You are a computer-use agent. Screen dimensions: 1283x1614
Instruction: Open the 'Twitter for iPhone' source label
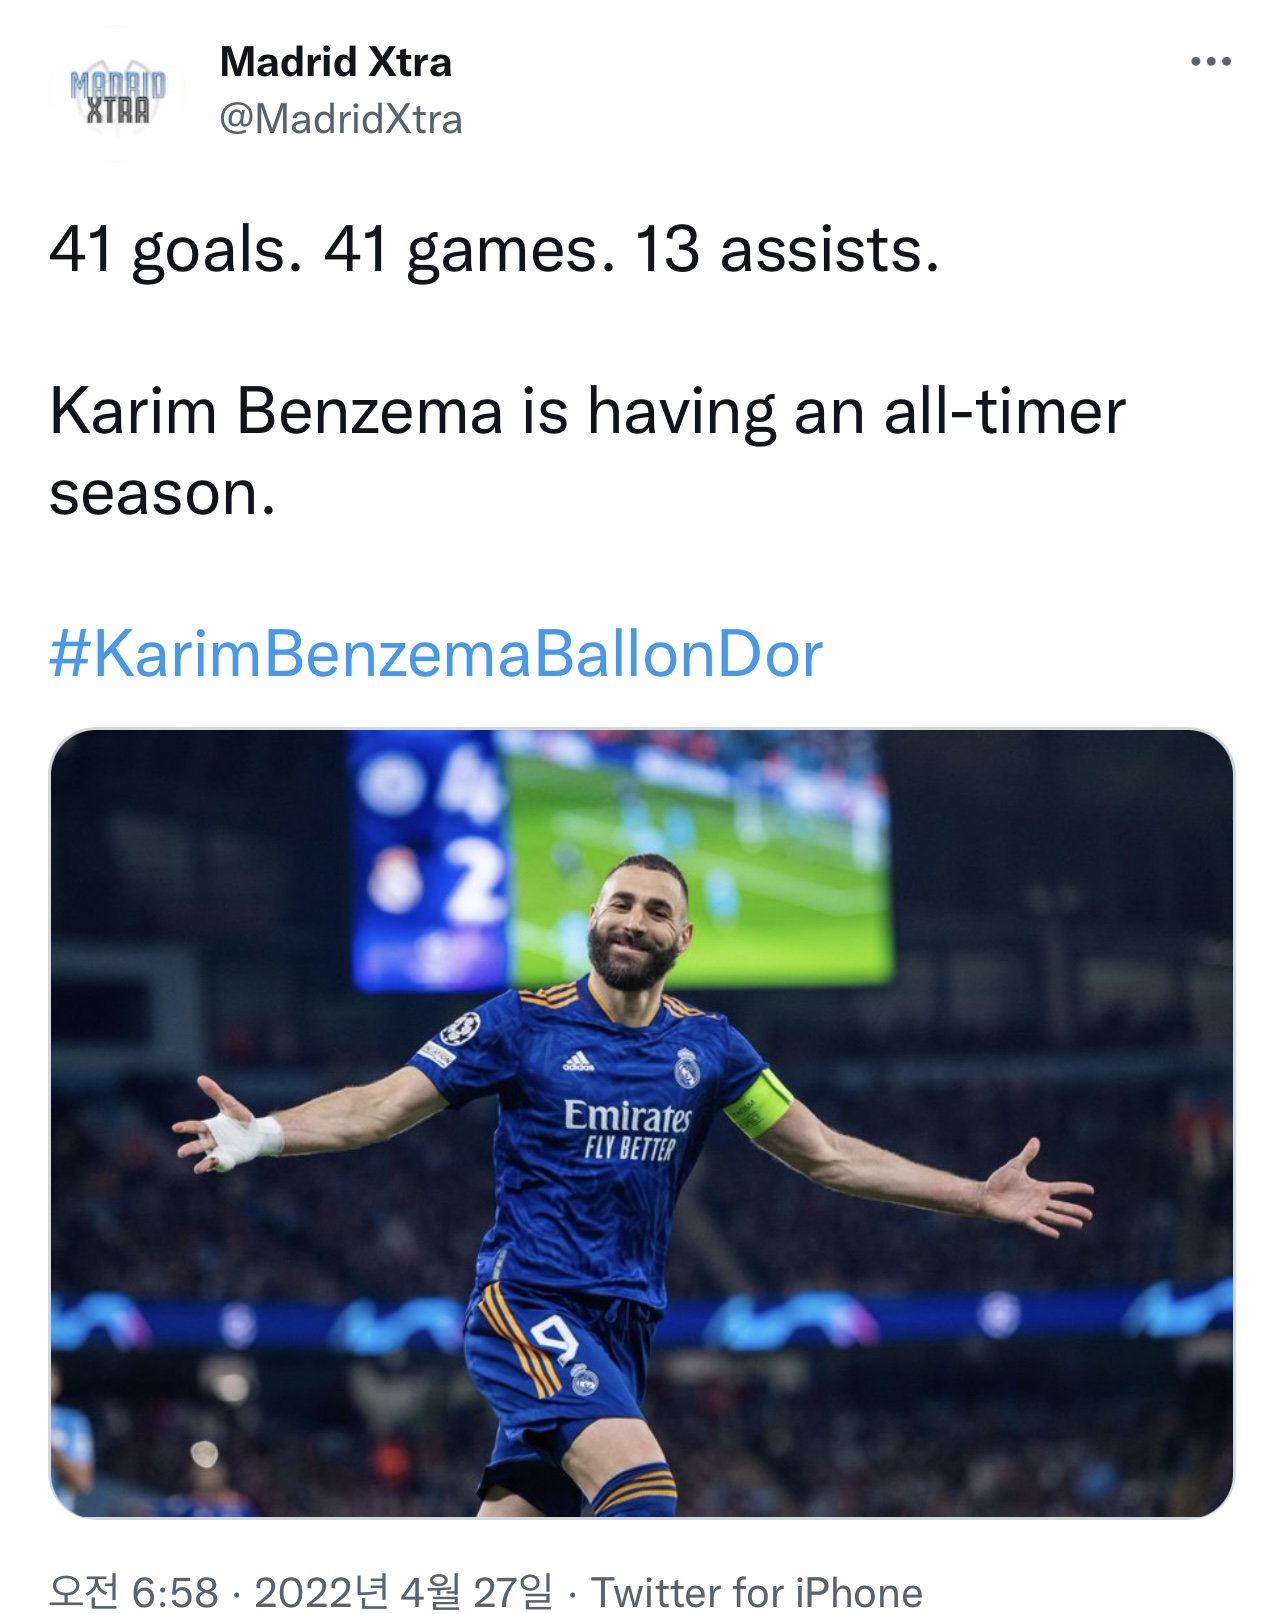tap(757, 1591)
